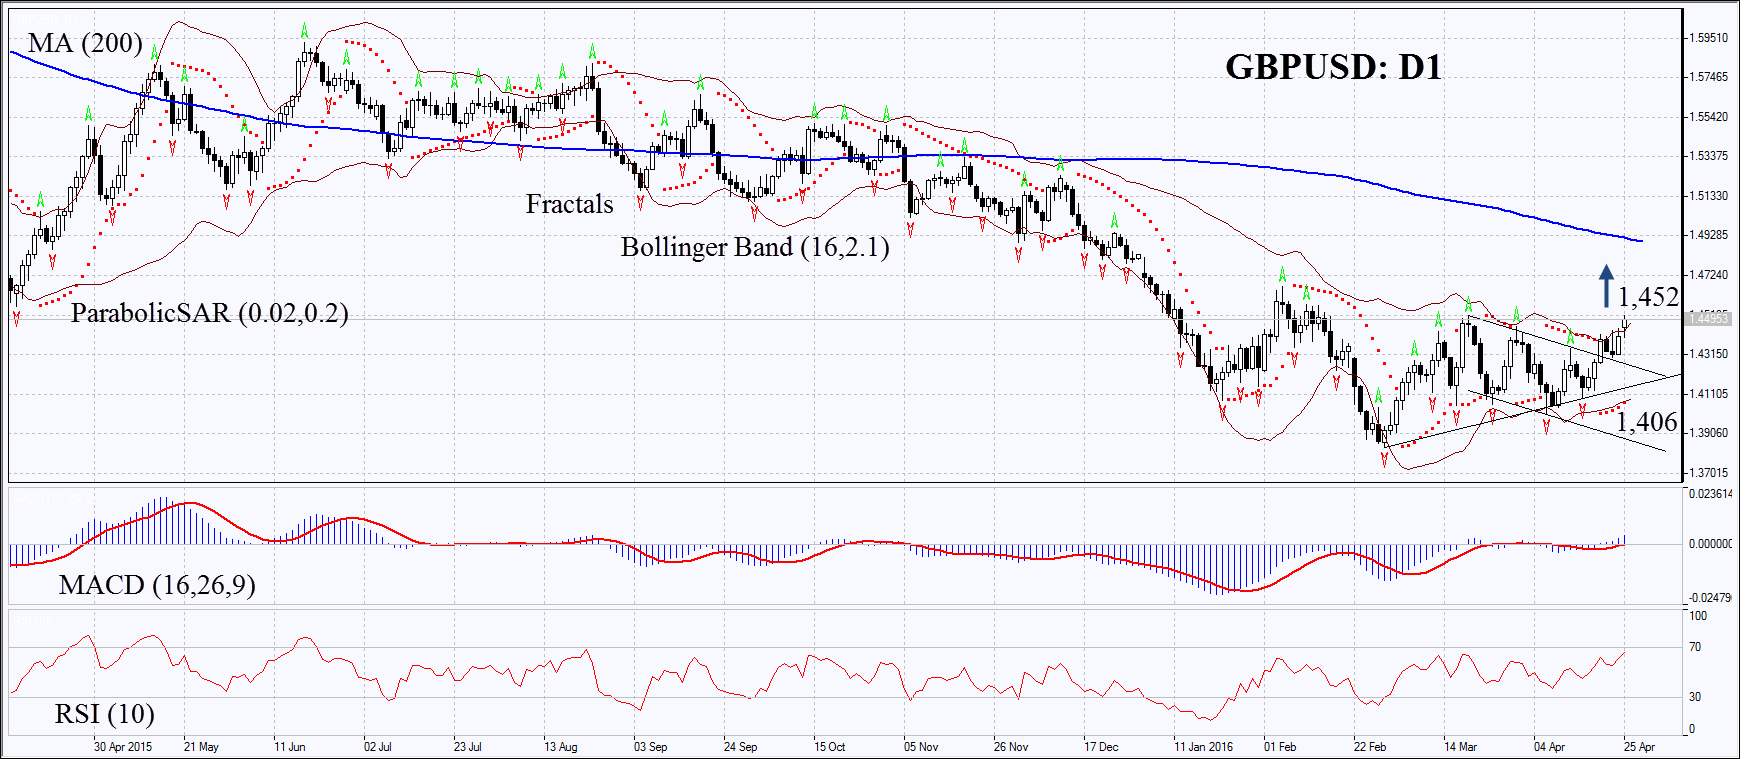Select the 11 Jan 2016 date marker
Viewport: 1762px width, 759px height.
tap(1203, 747)
